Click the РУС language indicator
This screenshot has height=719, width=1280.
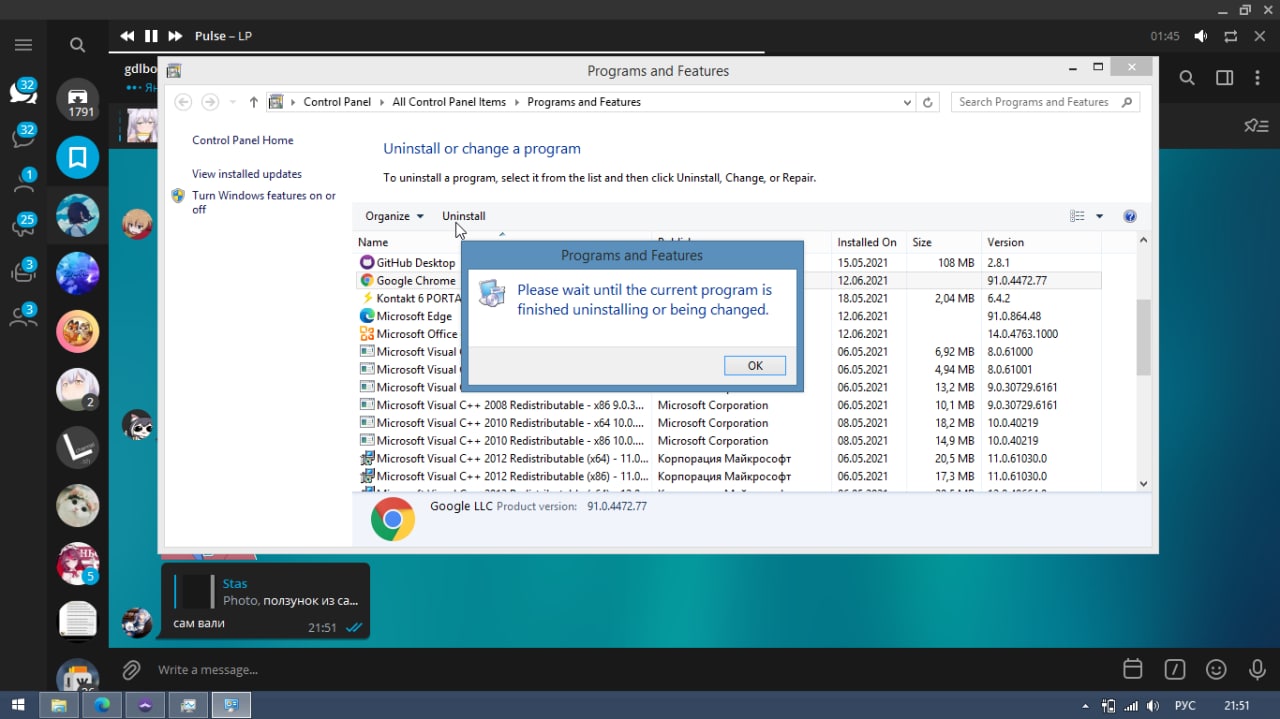click(x=1184, y=705)
